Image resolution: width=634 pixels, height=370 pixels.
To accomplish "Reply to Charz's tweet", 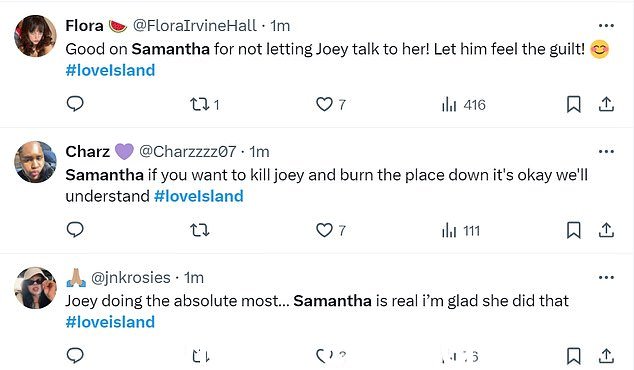I will [75, 230].
